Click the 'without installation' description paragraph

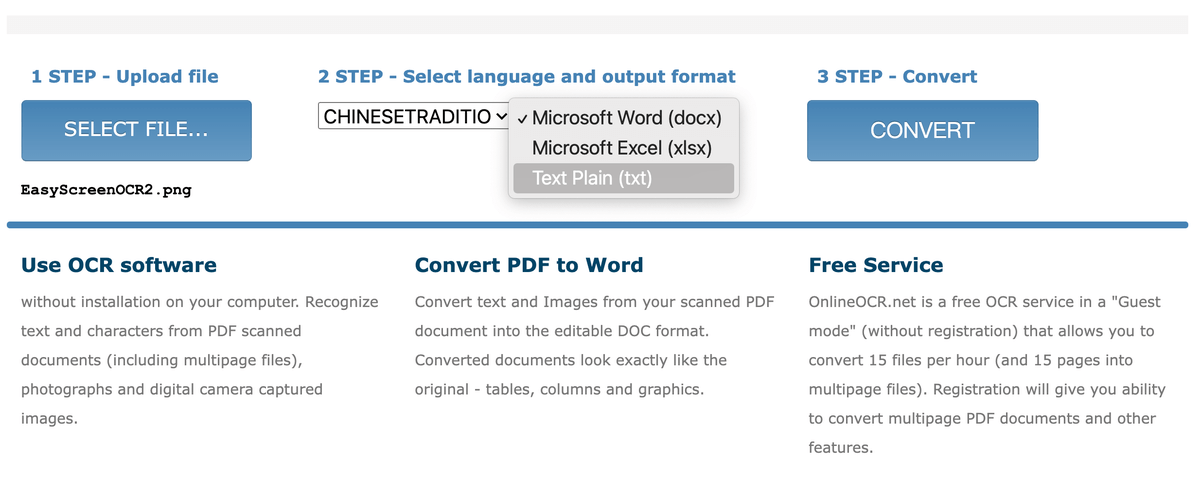pos(200,360)
